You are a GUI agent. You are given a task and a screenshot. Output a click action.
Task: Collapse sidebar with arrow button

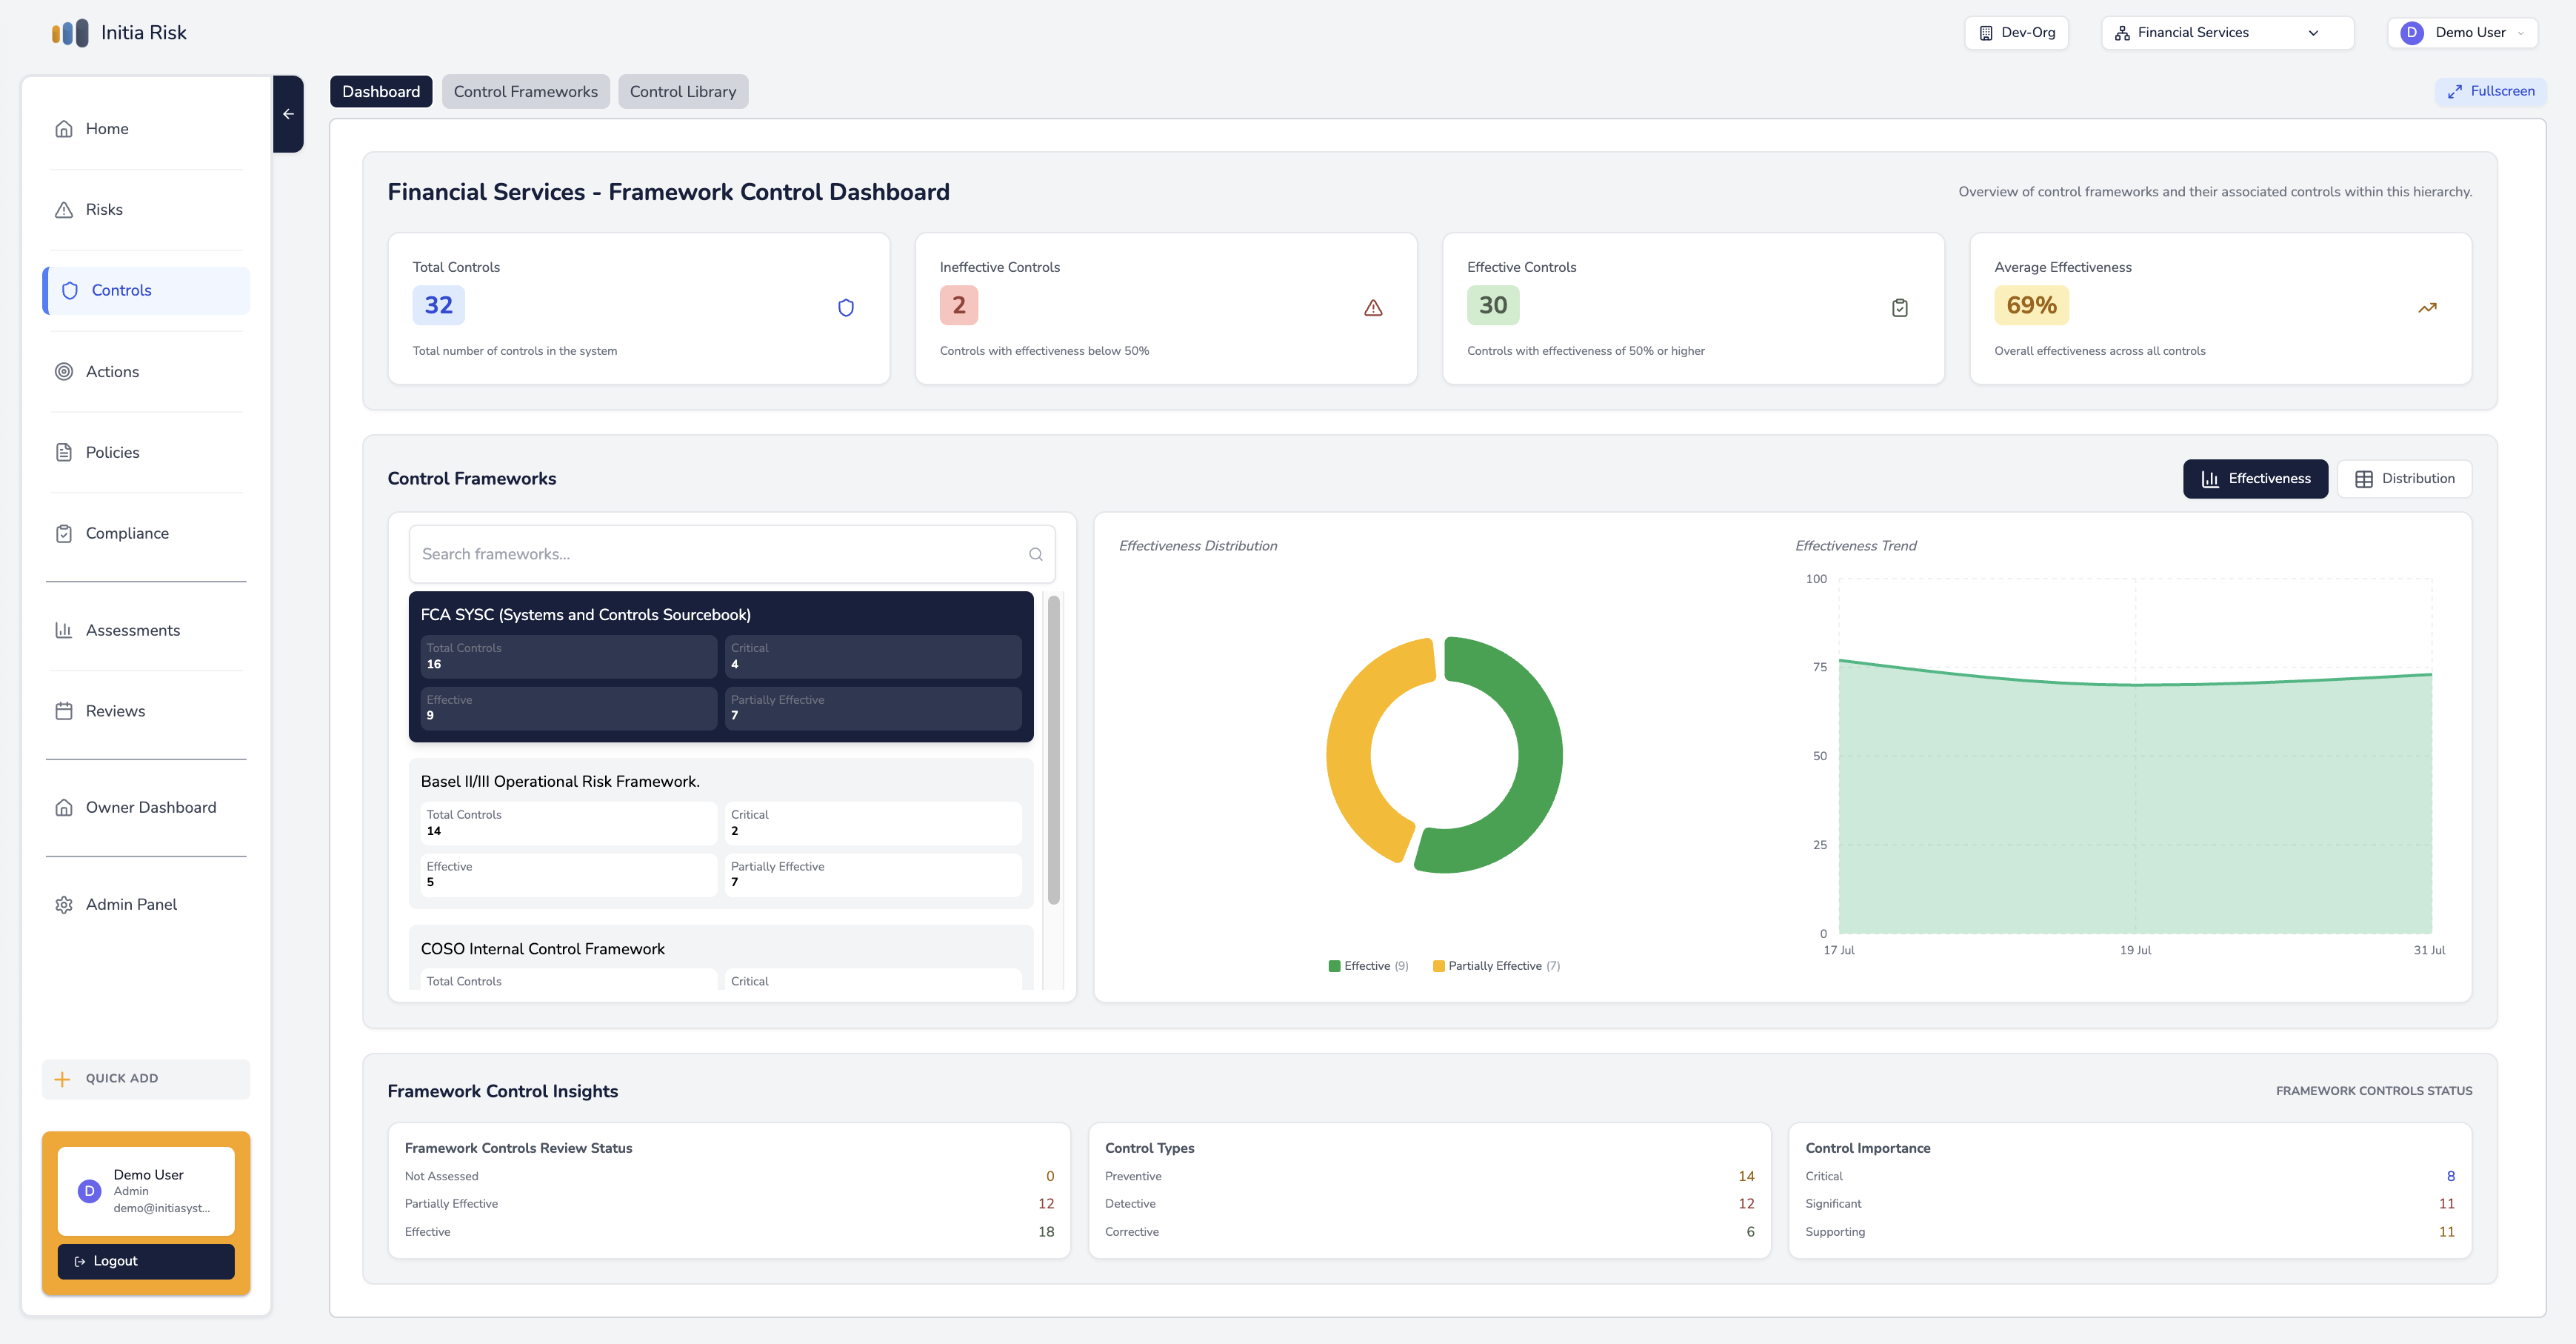288,114
